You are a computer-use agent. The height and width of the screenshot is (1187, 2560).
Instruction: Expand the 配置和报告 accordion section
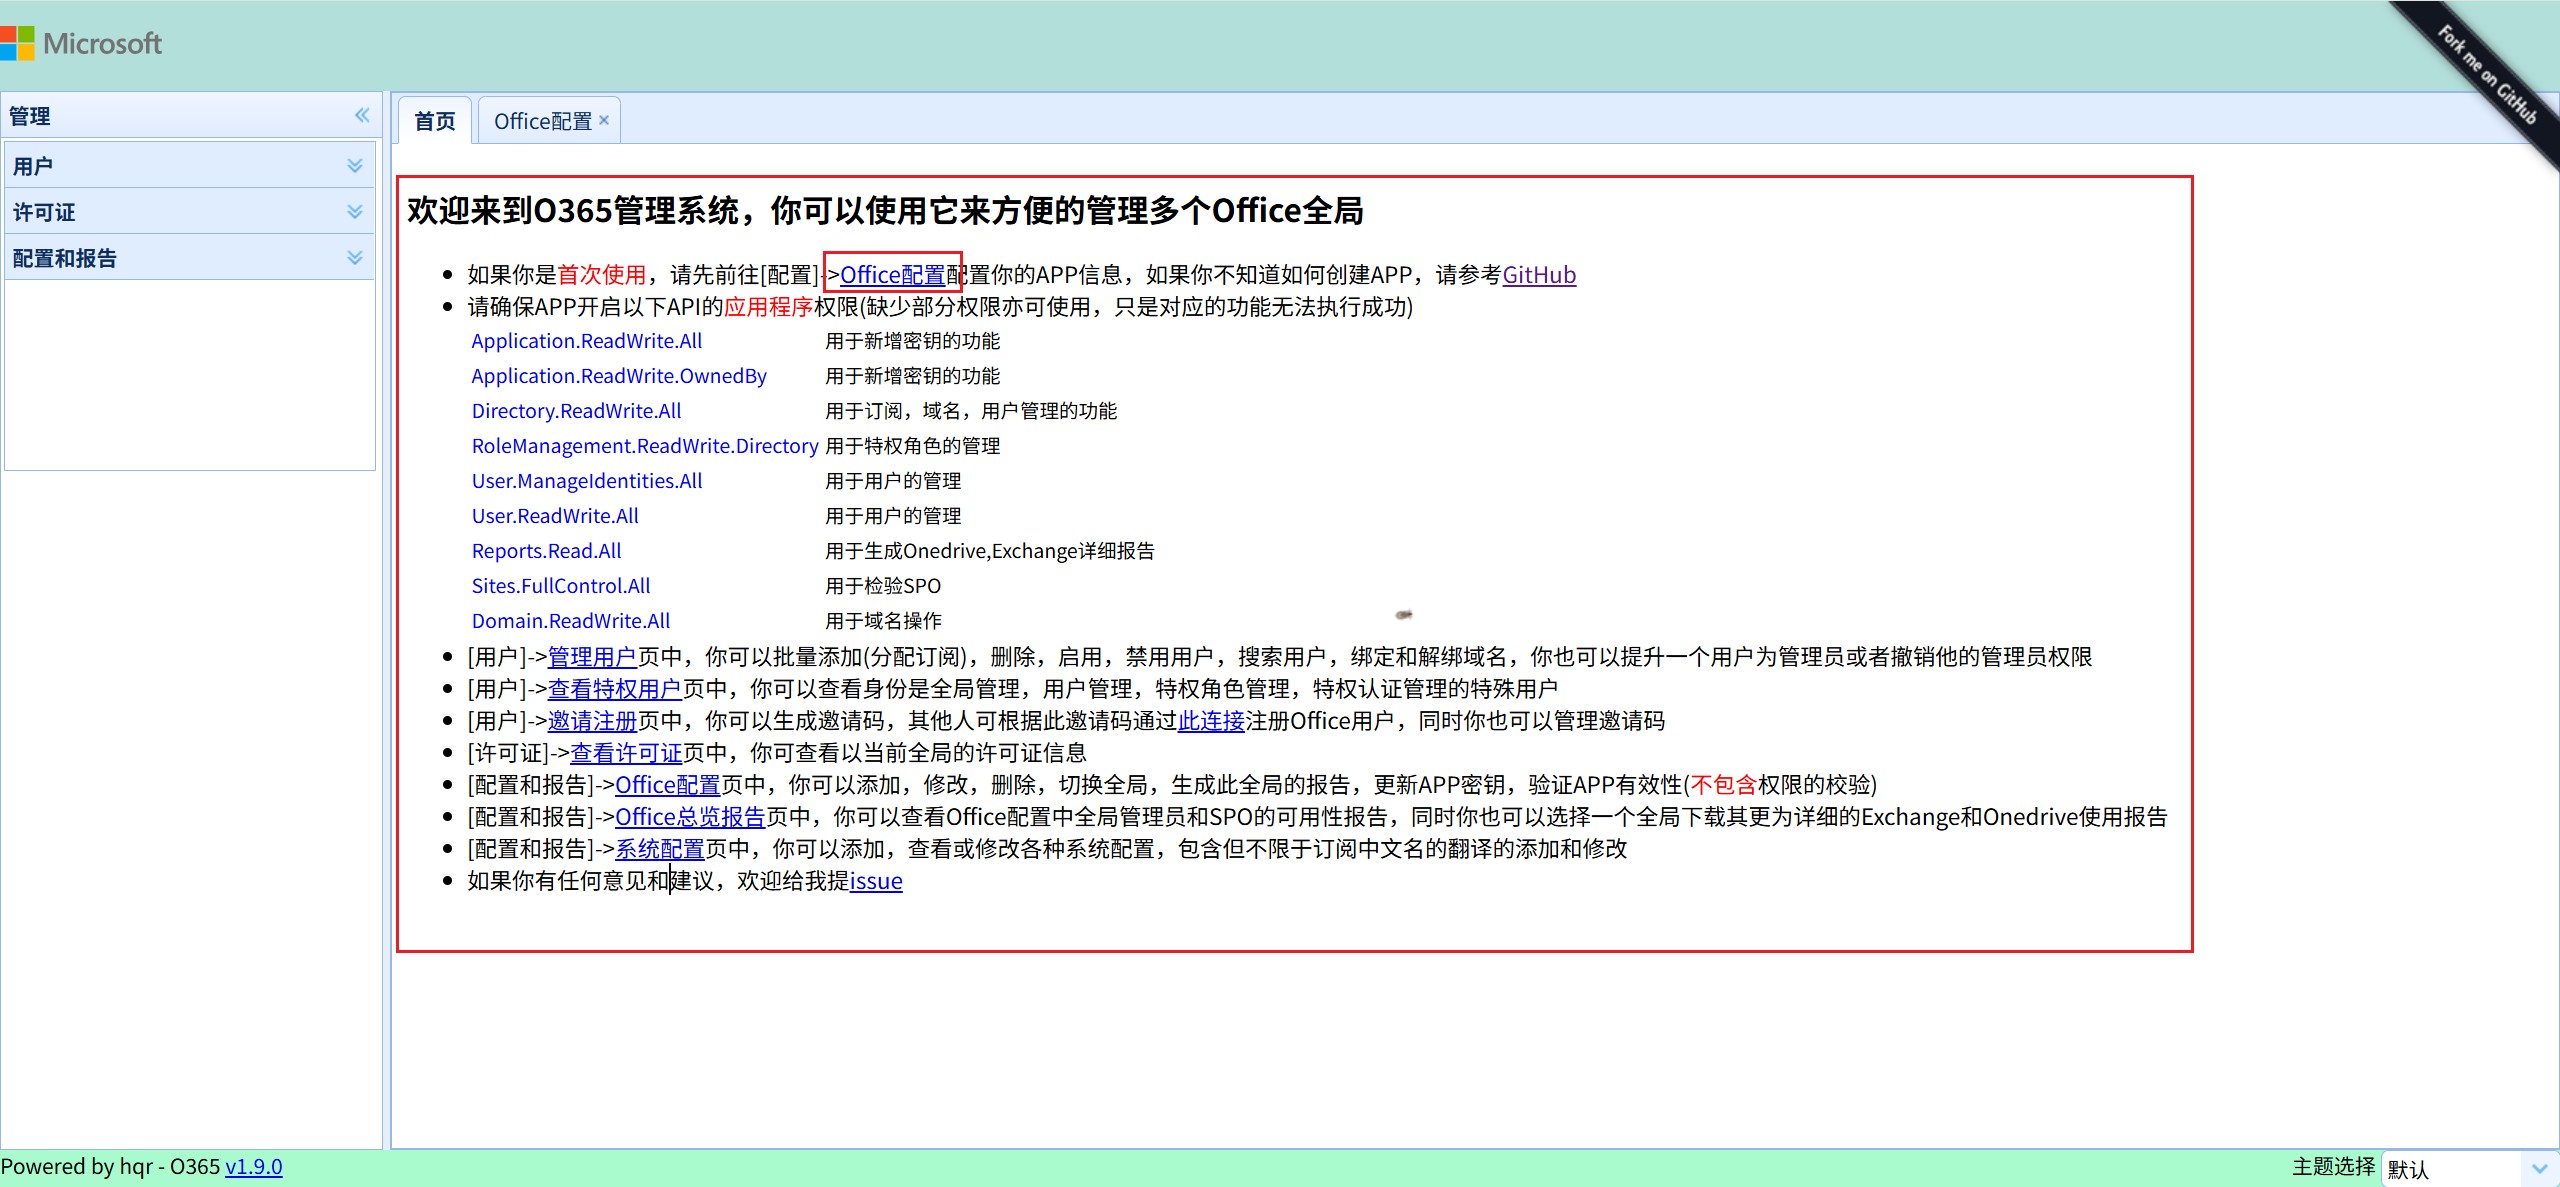click(x=189, y=258)
